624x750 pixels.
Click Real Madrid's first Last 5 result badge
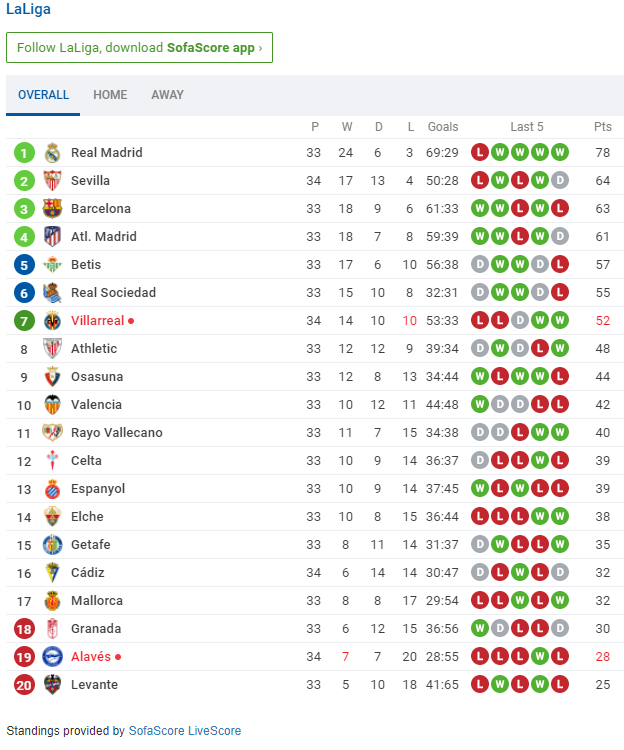[479, 153]
